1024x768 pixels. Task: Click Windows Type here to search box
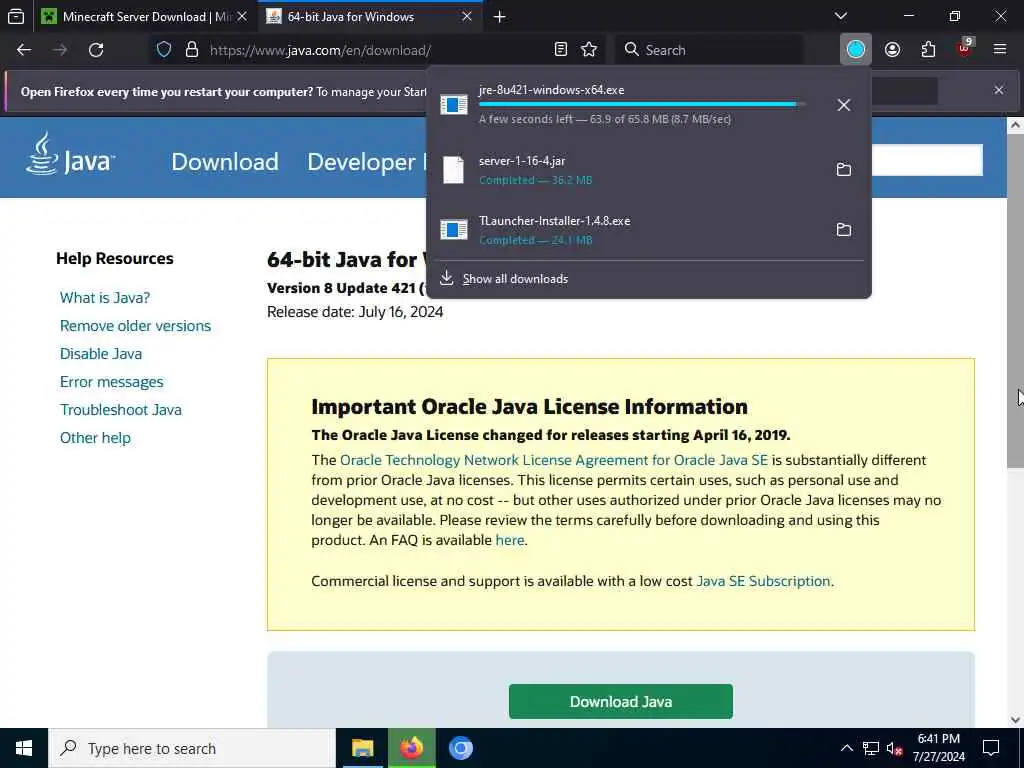[x=191, y=748]
